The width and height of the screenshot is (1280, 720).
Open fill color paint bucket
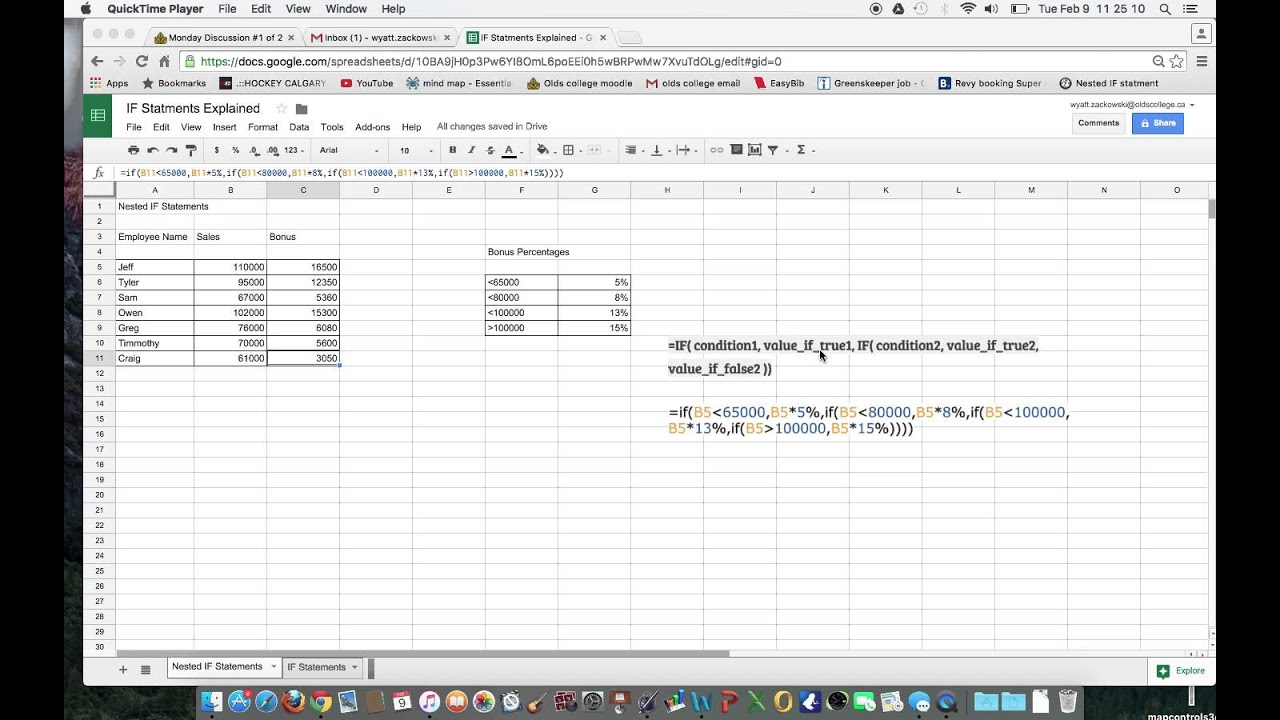543,150
